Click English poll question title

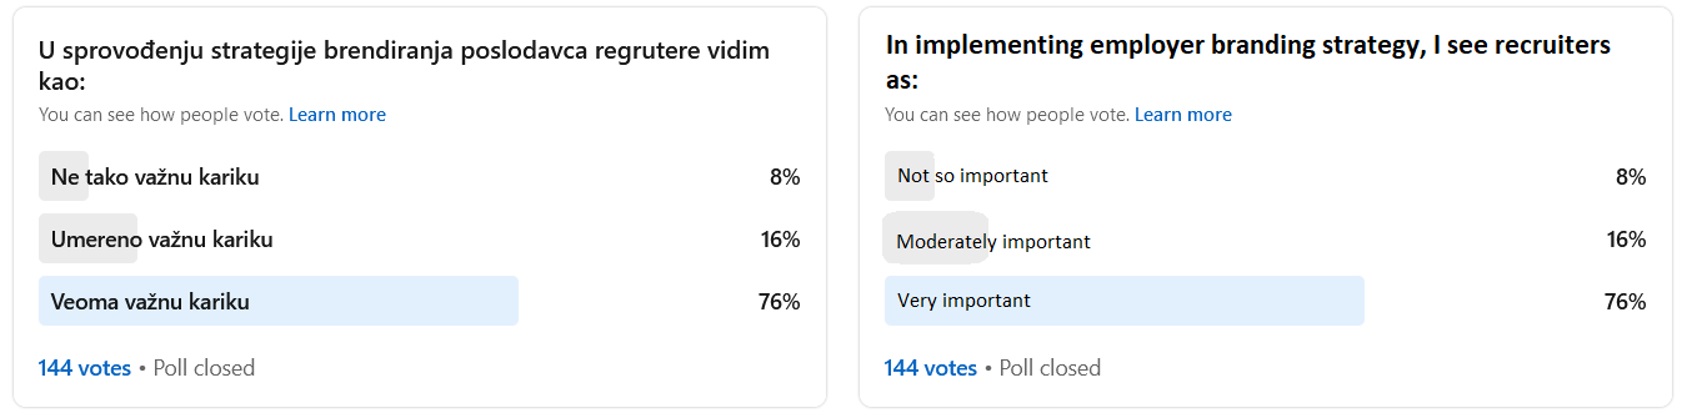click(x=1248, y=62)
